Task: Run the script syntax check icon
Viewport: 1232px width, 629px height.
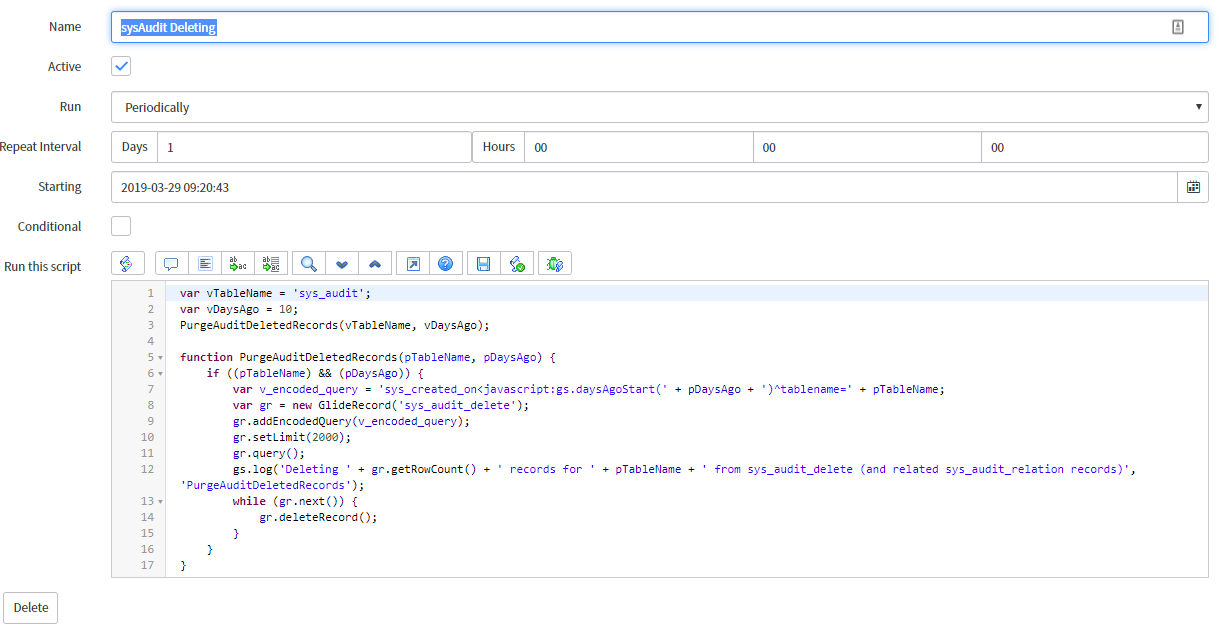Action: coord(517,264)
